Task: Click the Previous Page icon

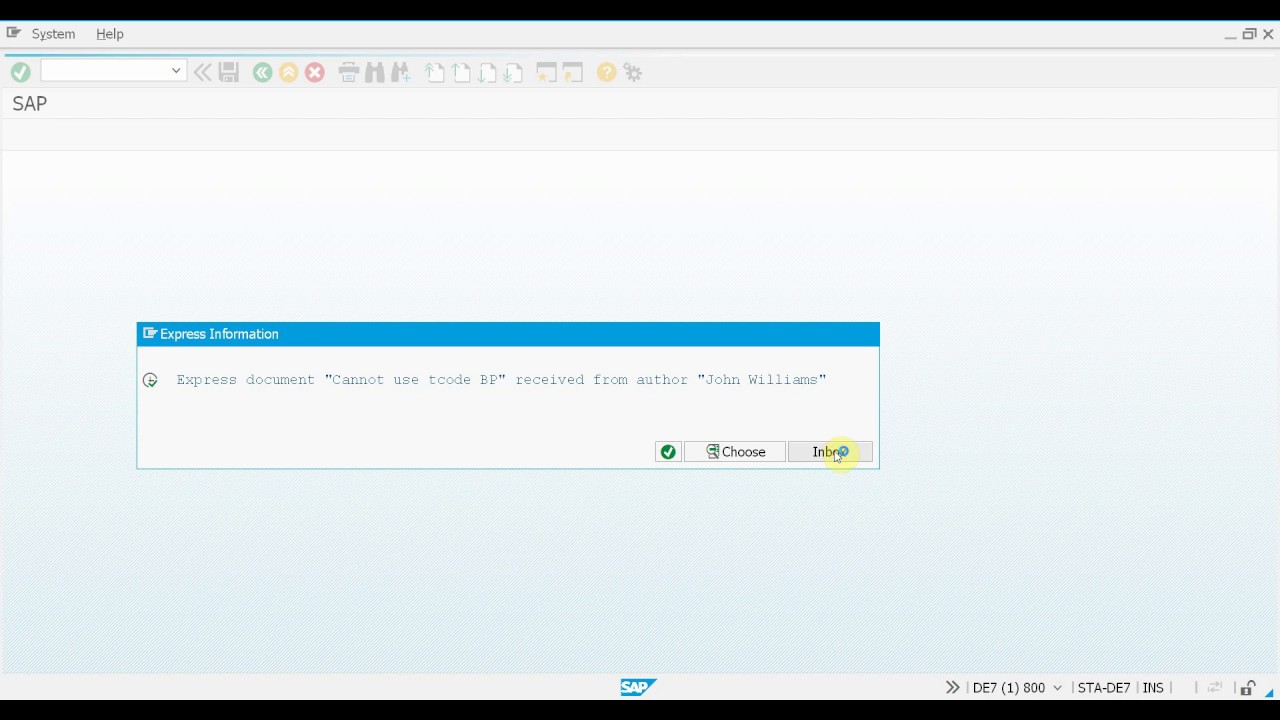Action: (x=461, y=72)
